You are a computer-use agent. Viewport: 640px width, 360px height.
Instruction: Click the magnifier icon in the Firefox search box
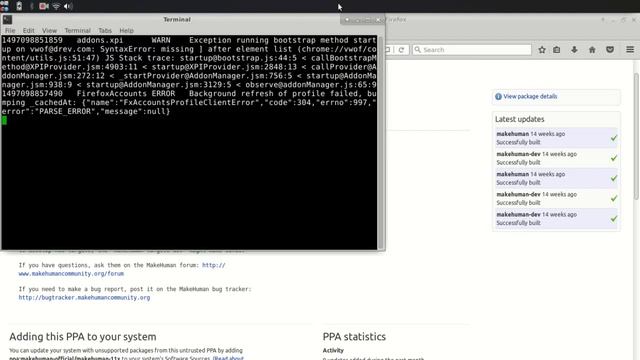[418, 50]
